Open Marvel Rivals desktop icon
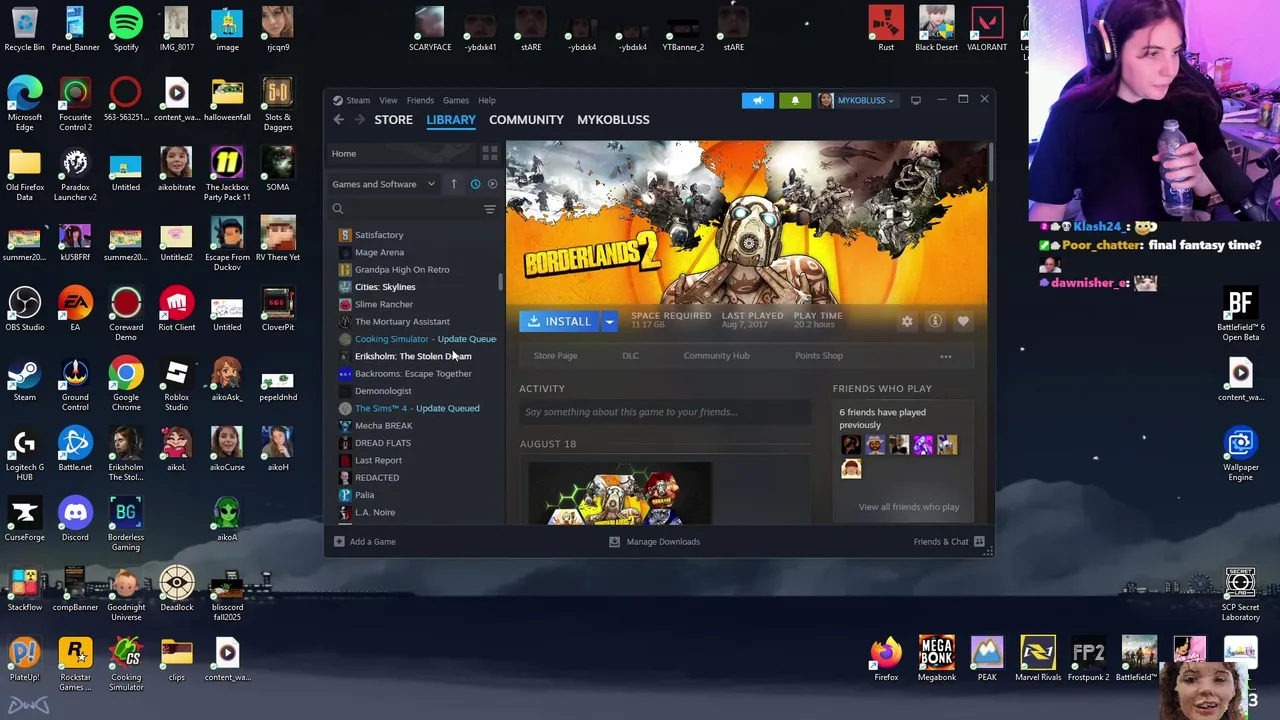Image resolution: width=1280 pixels, height=720 pixels. [x=1037, y=658]
